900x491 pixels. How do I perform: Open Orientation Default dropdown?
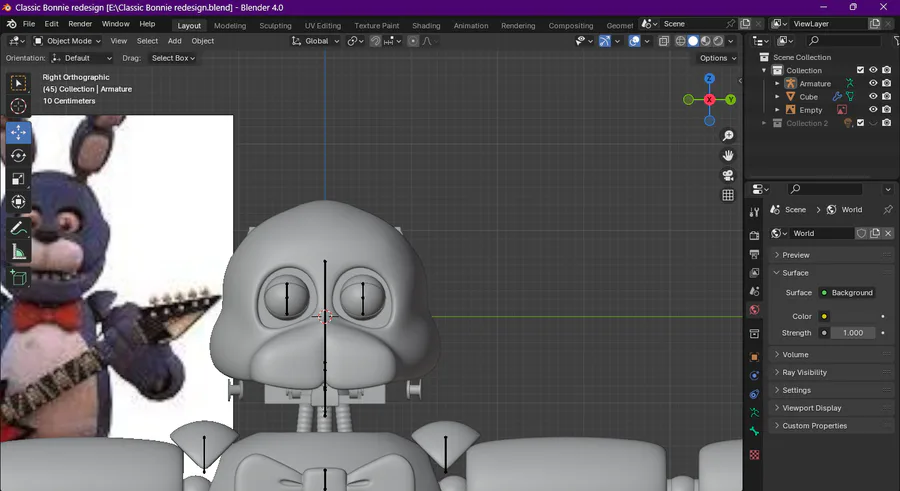[82, 58]
